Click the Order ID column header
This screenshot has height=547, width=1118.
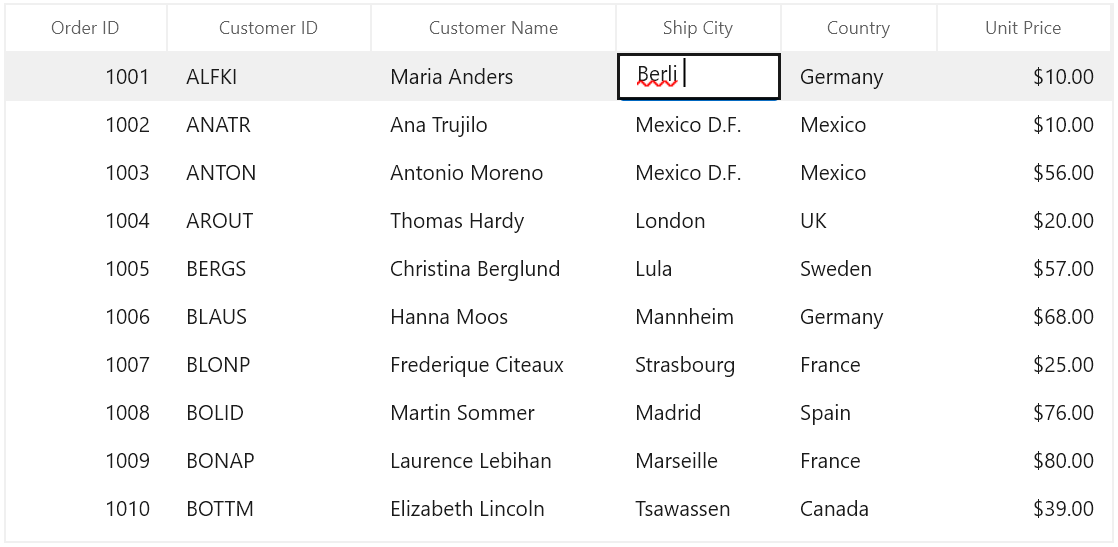tap(85, 28)
